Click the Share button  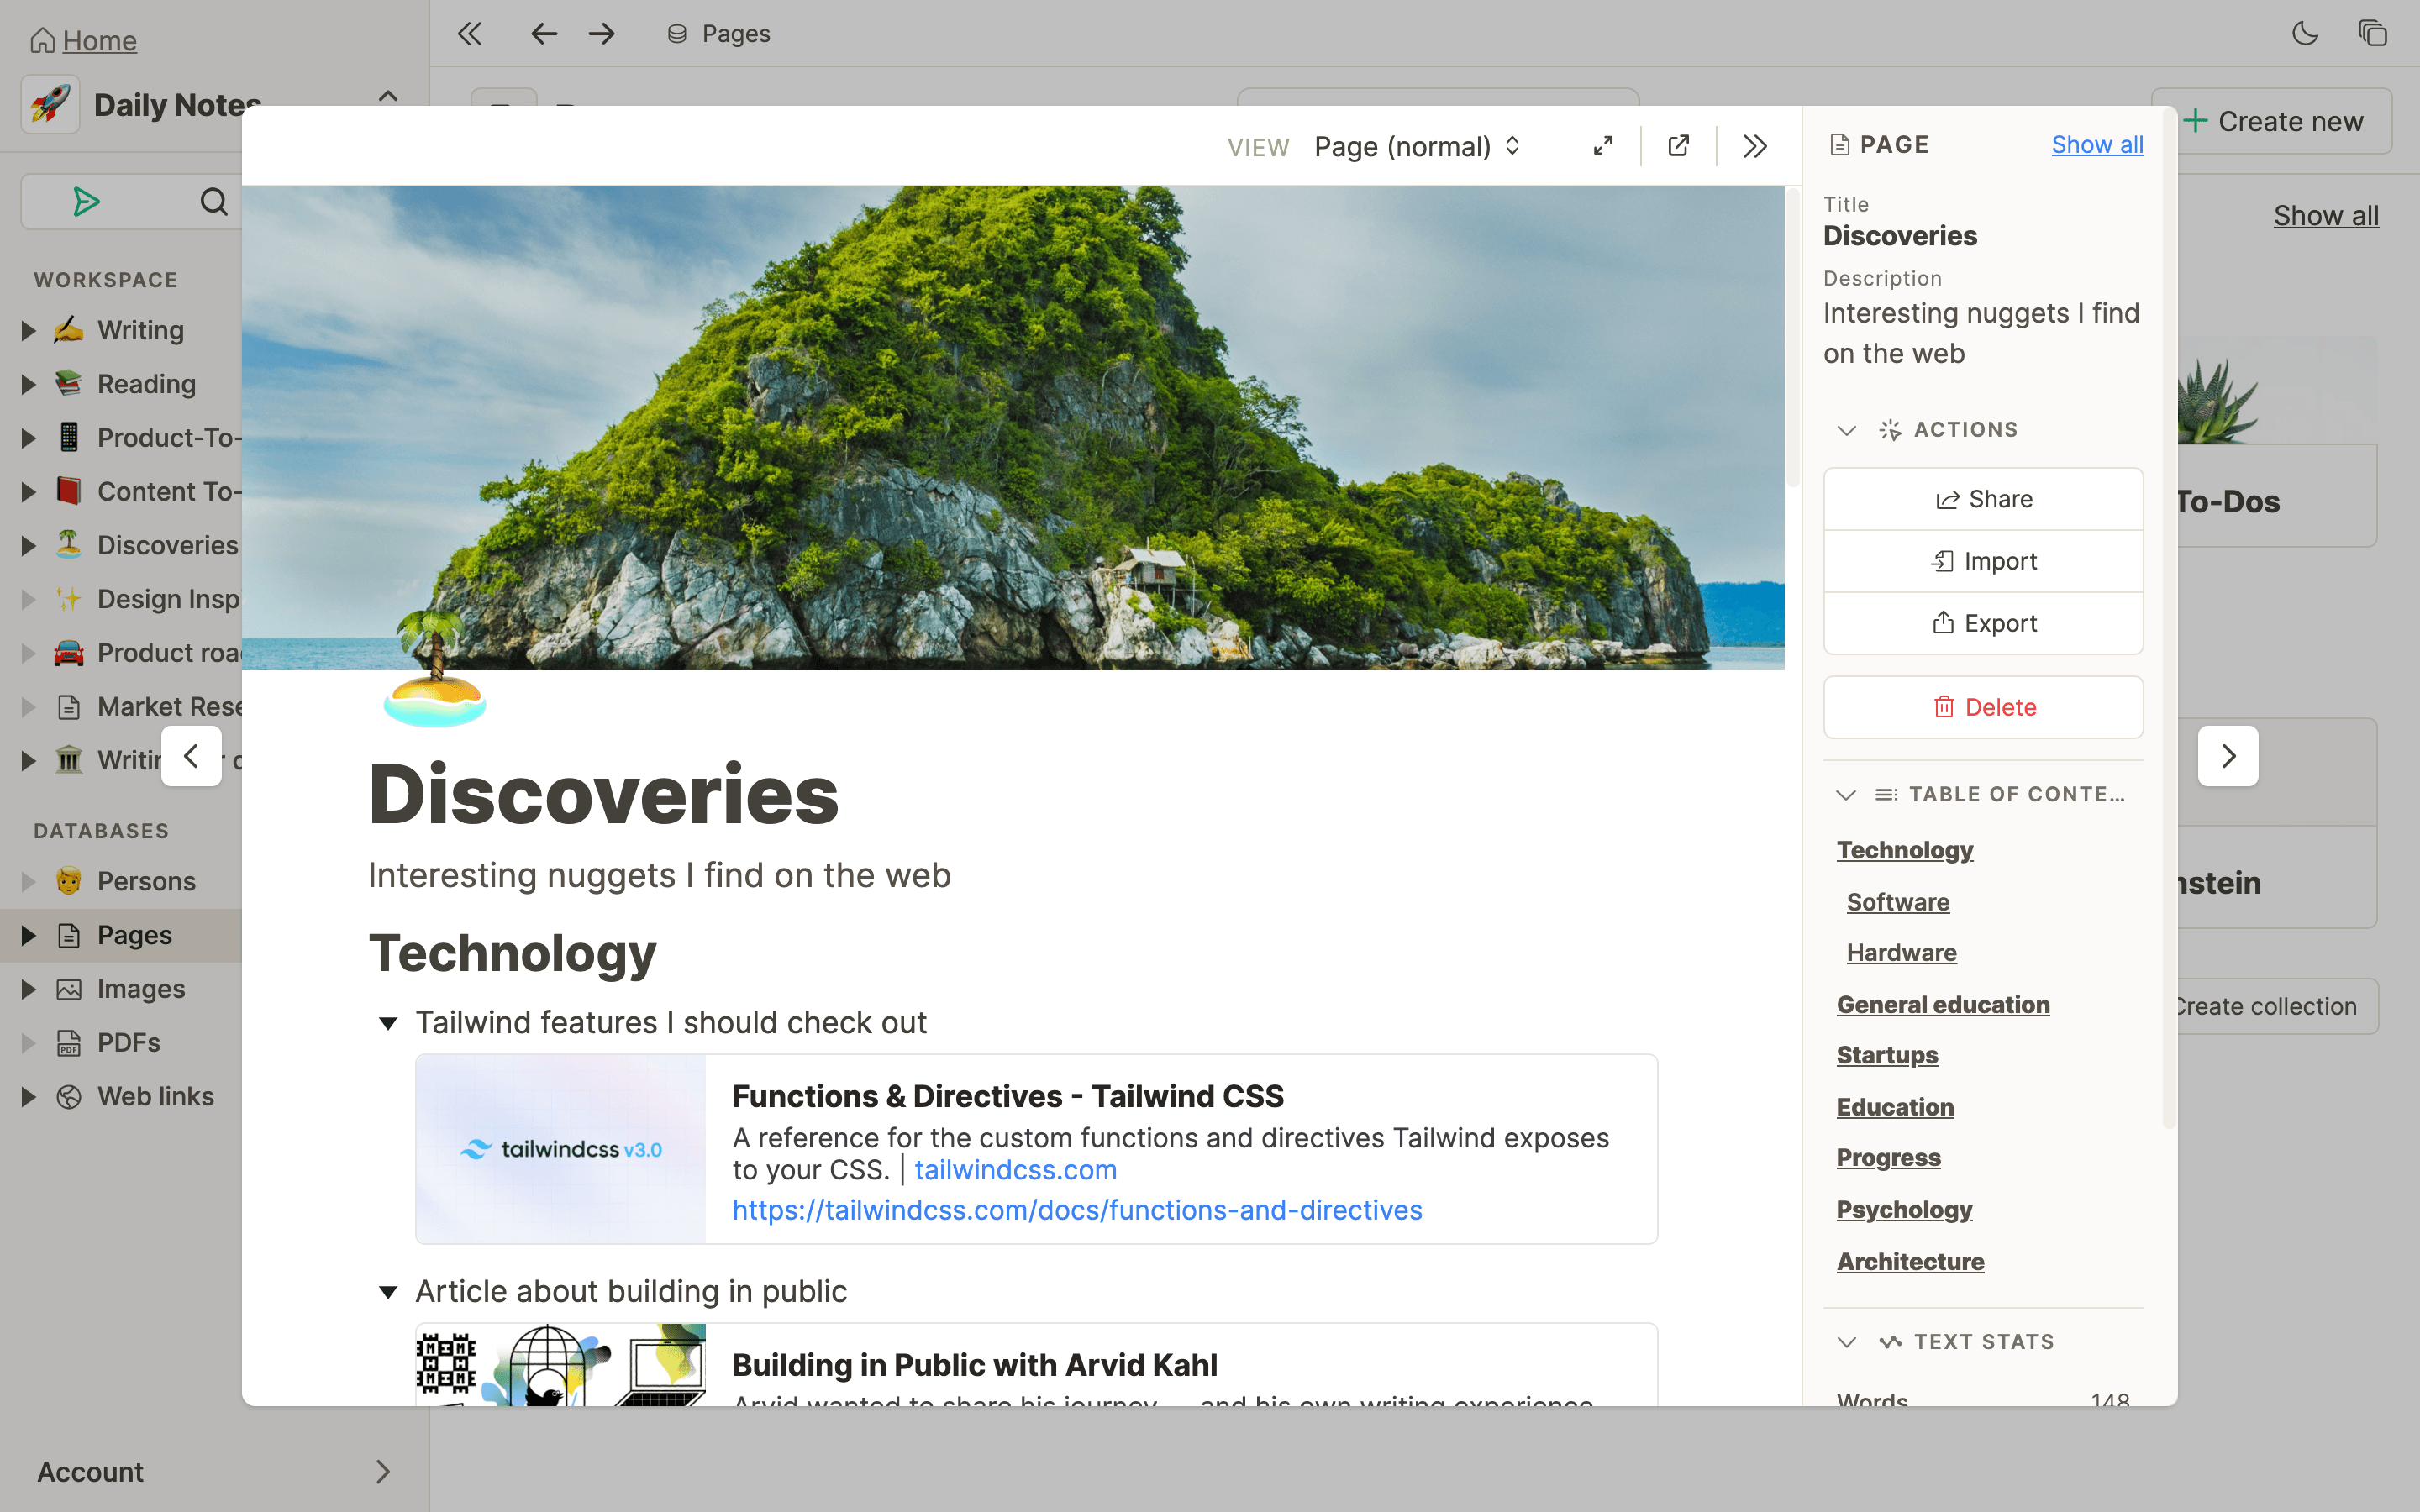coord(1983,498)
